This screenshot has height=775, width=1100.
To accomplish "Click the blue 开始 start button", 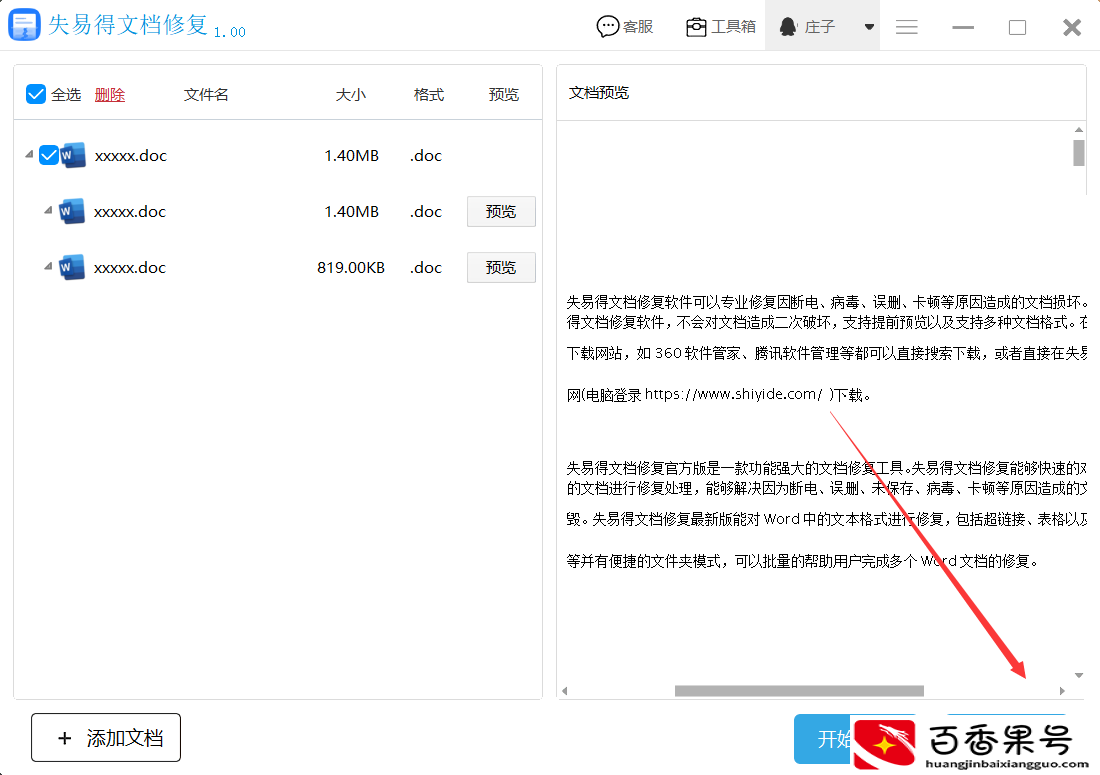I will click(822, 739).
